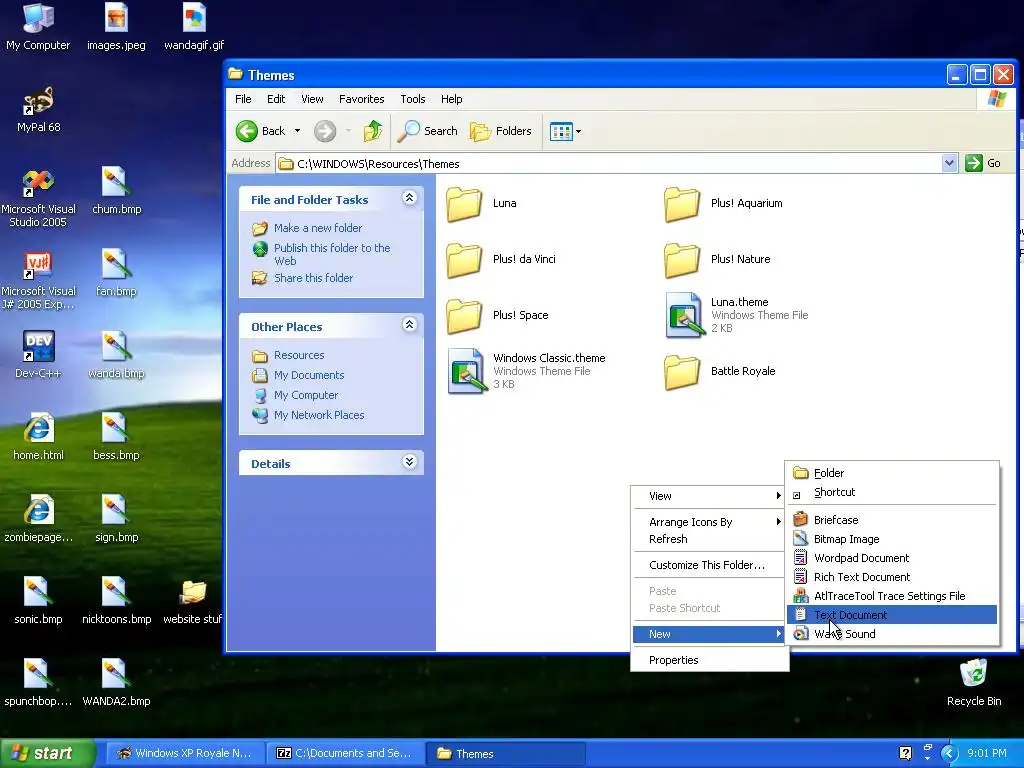Select Microsoft Visual Studio 2005 shortcut
1024x768 pixels.
[38, 199]
